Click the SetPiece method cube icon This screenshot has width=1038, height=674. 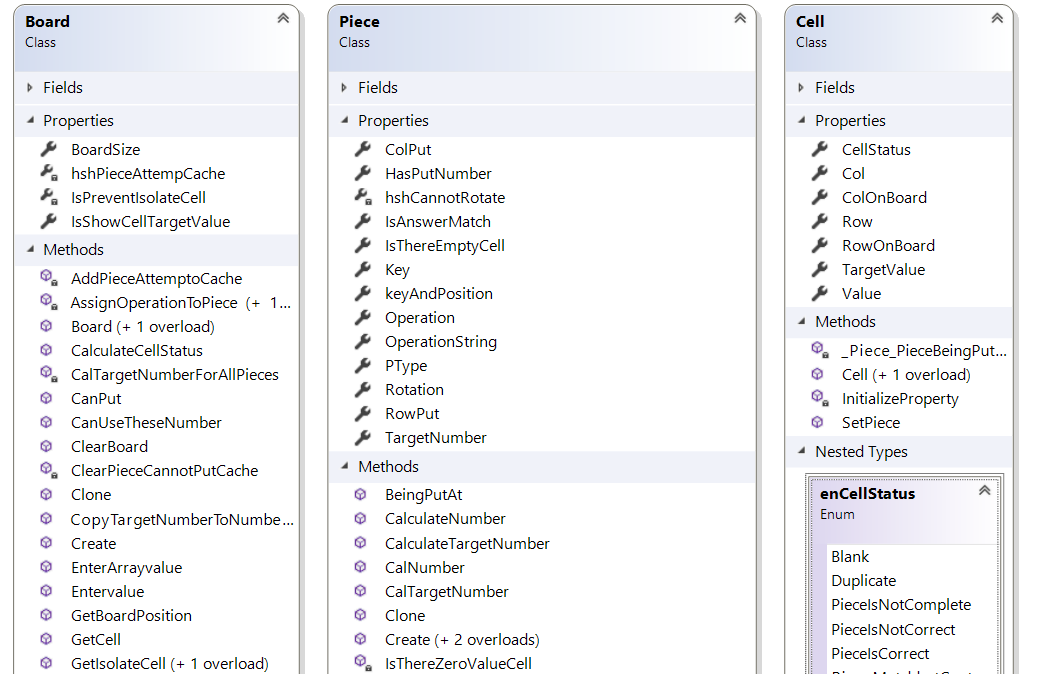[x=818, y=422]
